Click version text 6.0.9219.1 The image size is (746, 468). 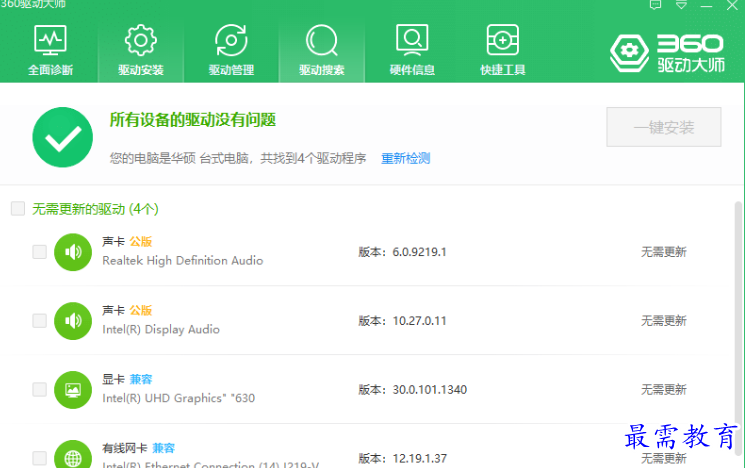pyautogui.click(x=419, y=252)
